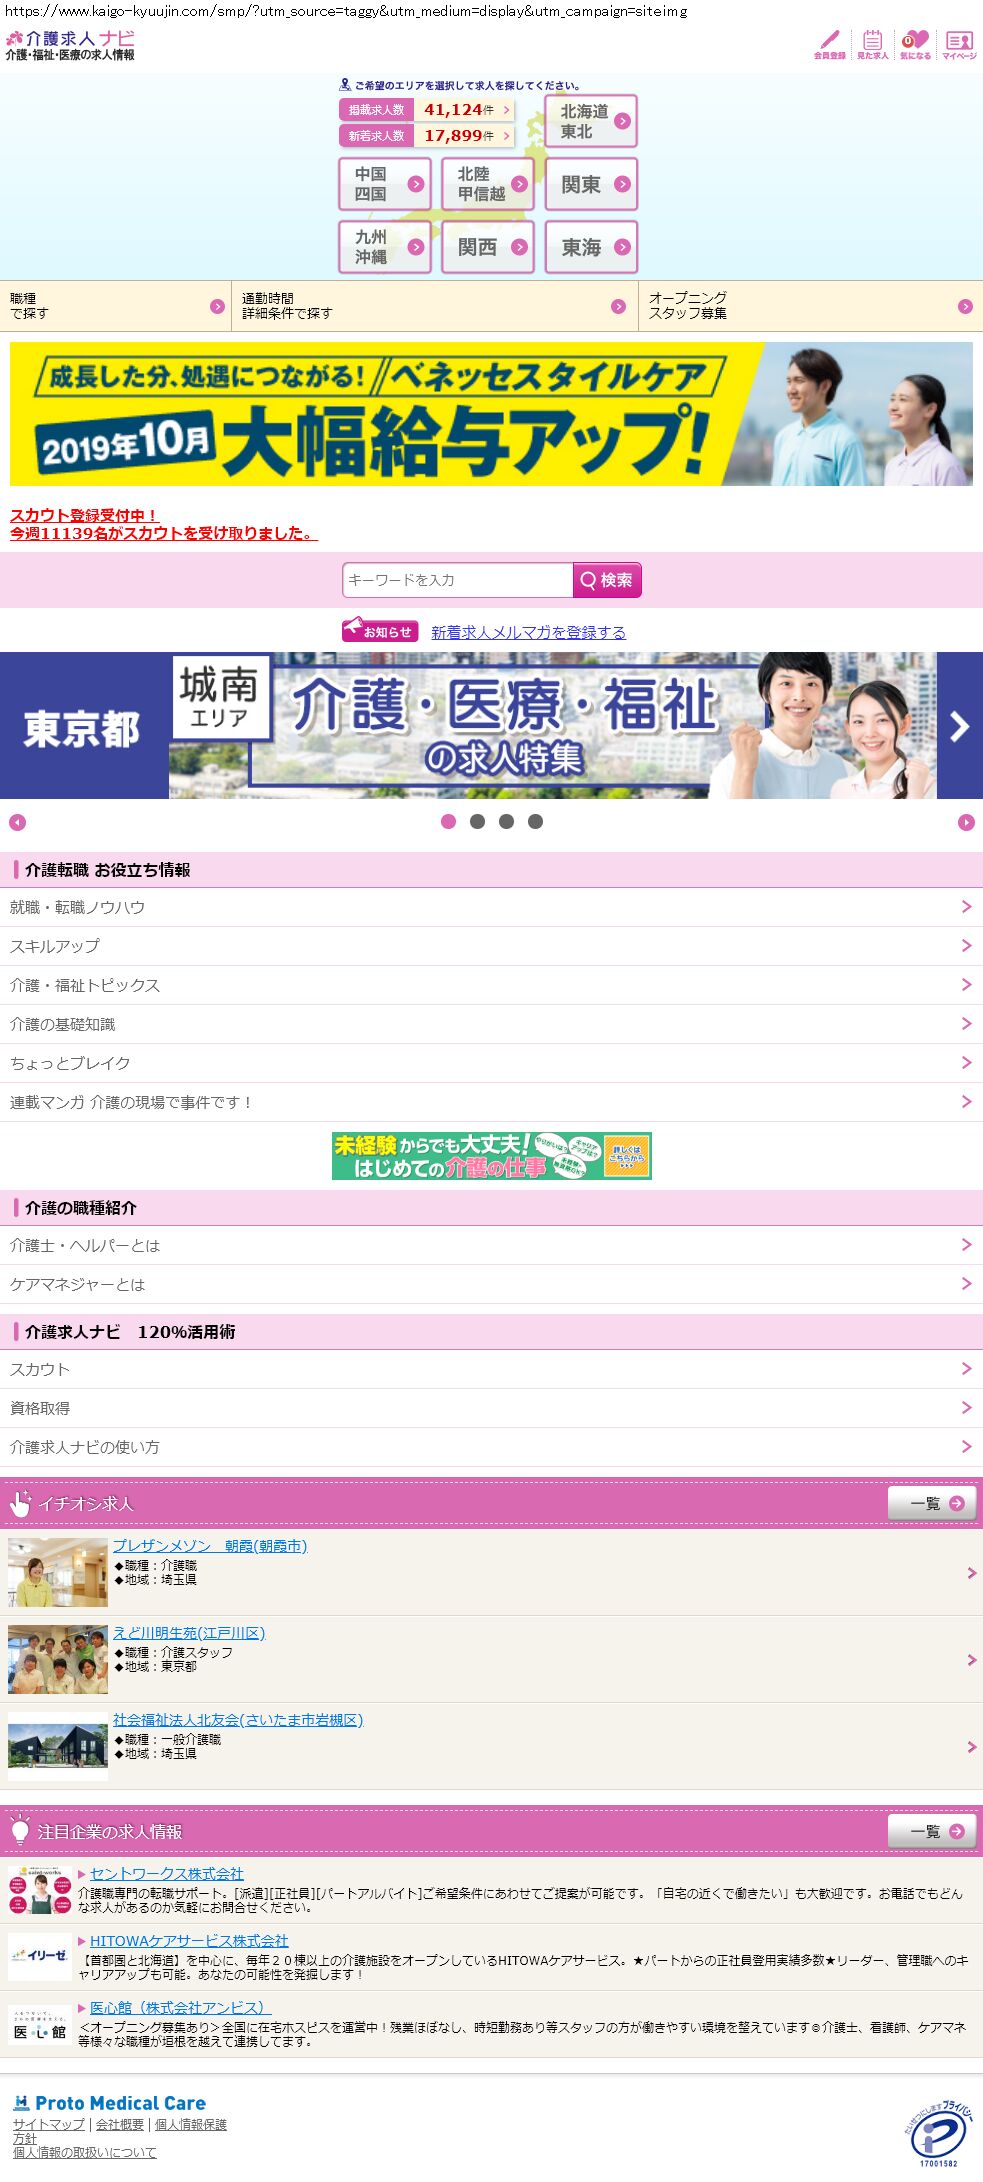Open オープニングスタッフ募集 tab

point(810,306)
